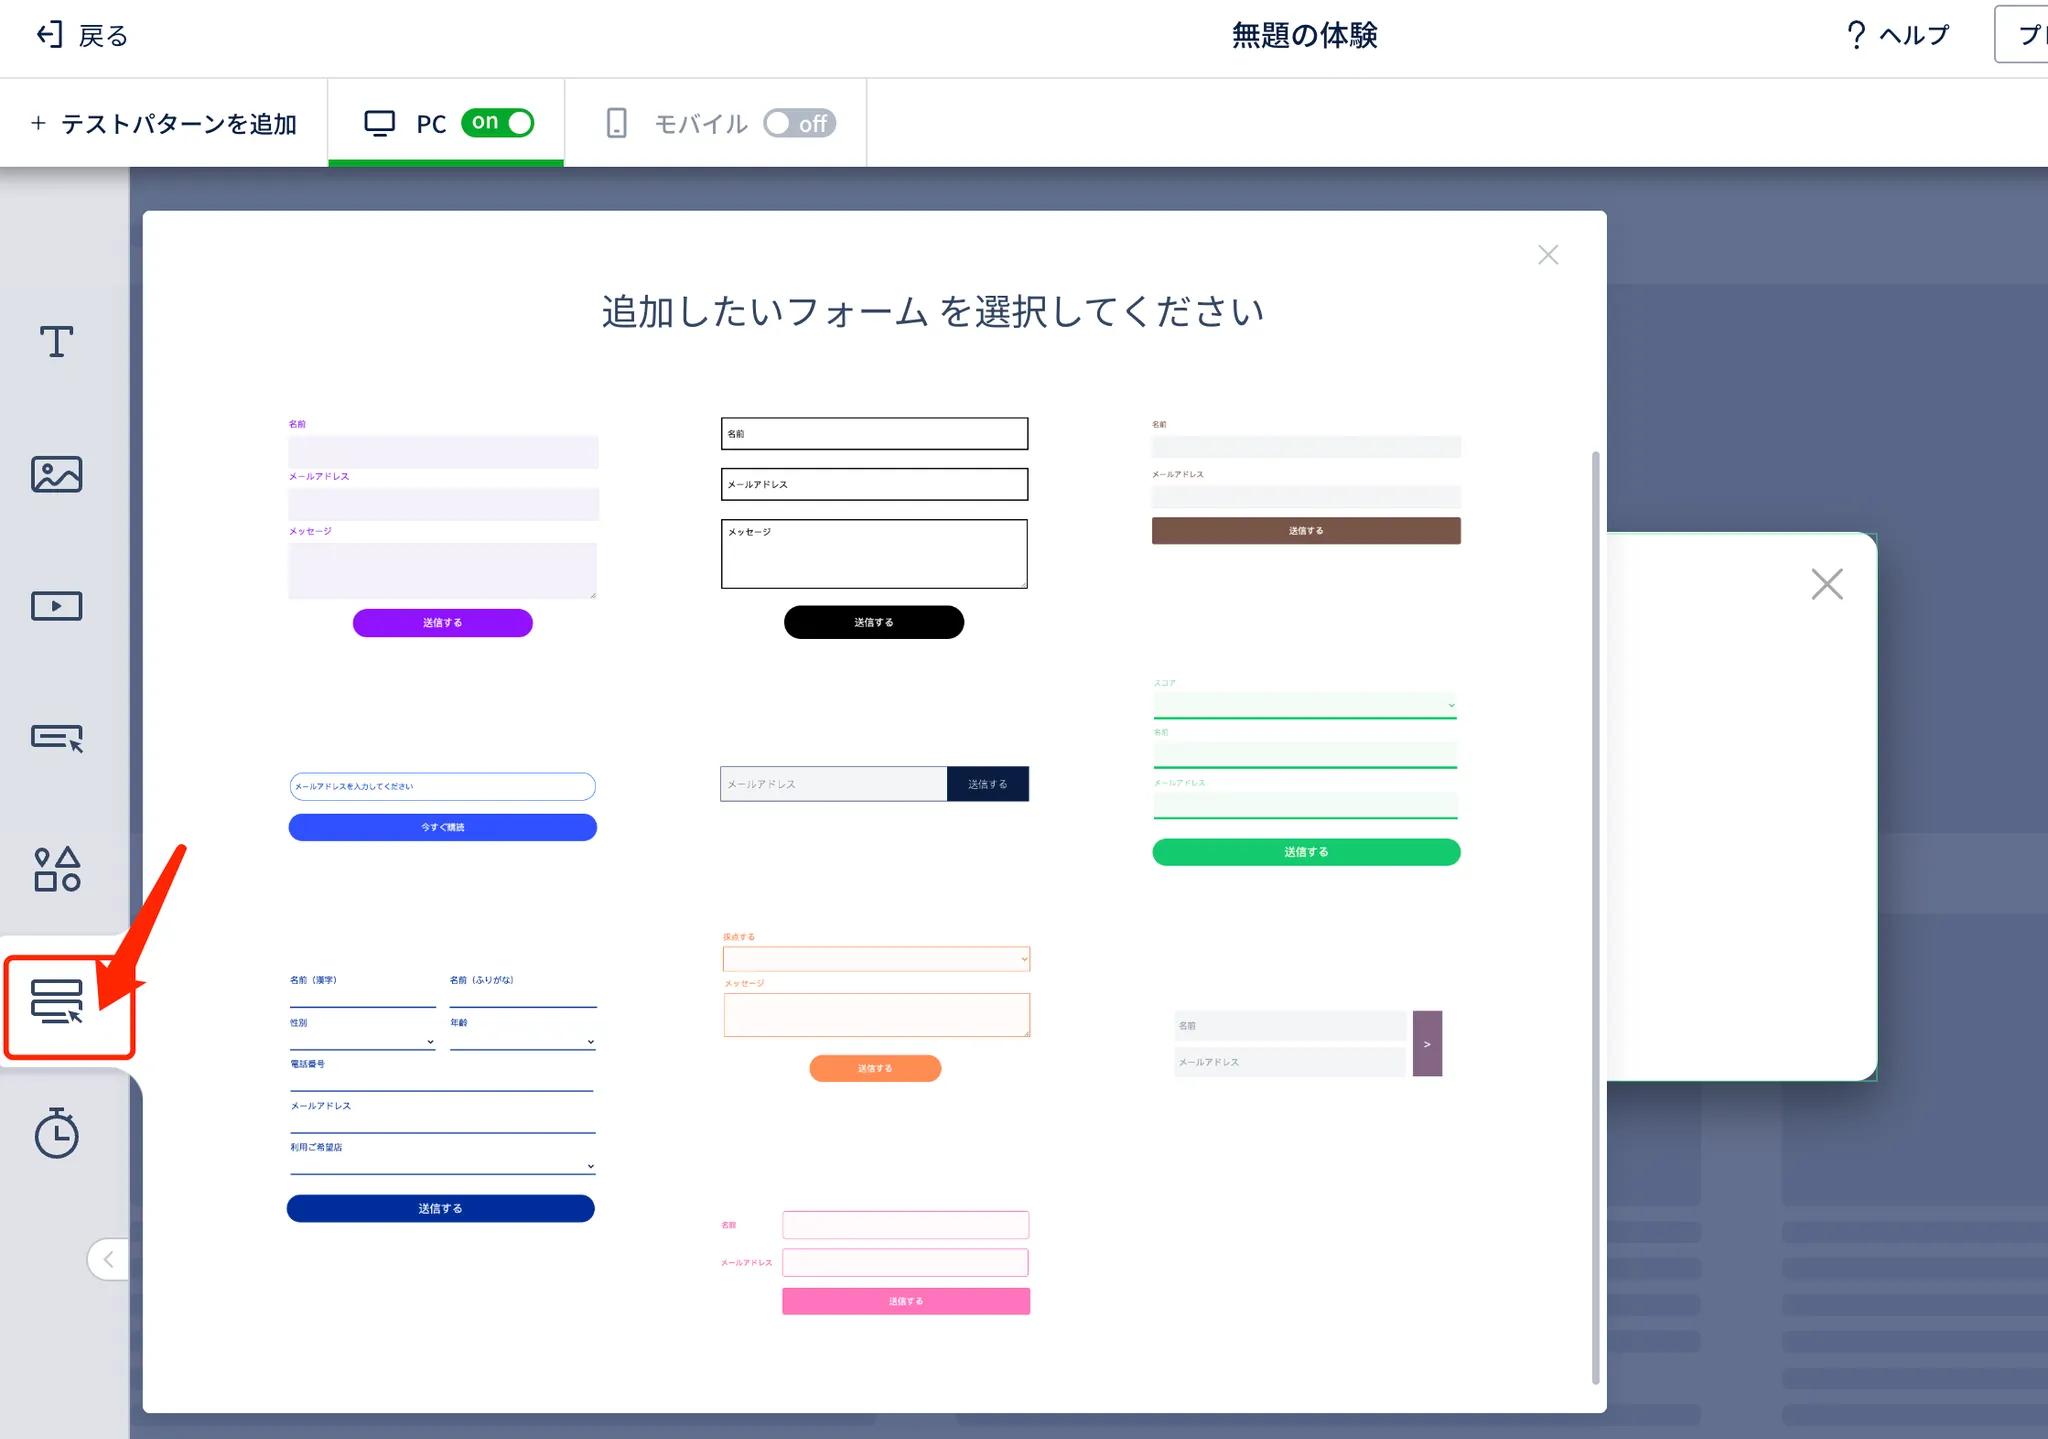2048x1439 pixels.
Task: Select the Countdown timer tool
Action: (x=56, y=1133)
